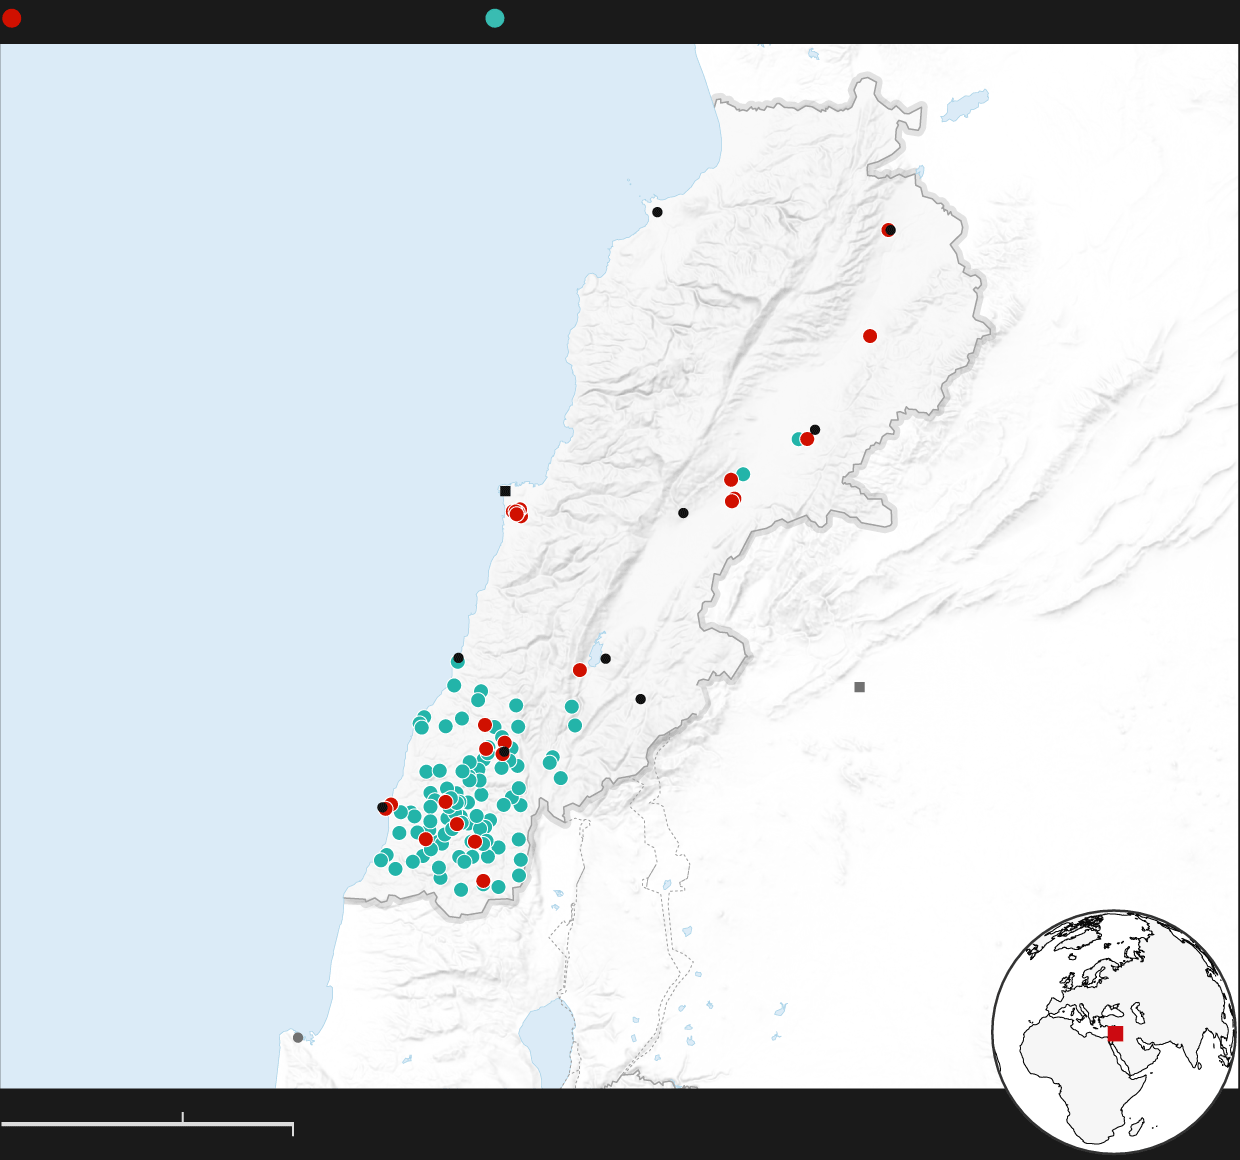
Task: Select the black square capital marker on coast
Action: (x=505, y=491)
